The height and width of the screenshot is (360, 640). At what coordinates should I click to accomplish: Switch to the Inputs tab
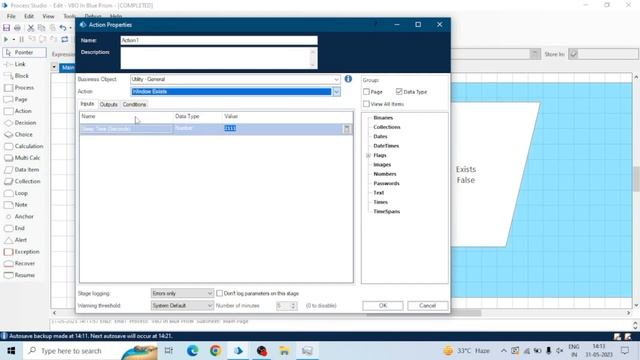coord(87,104)
